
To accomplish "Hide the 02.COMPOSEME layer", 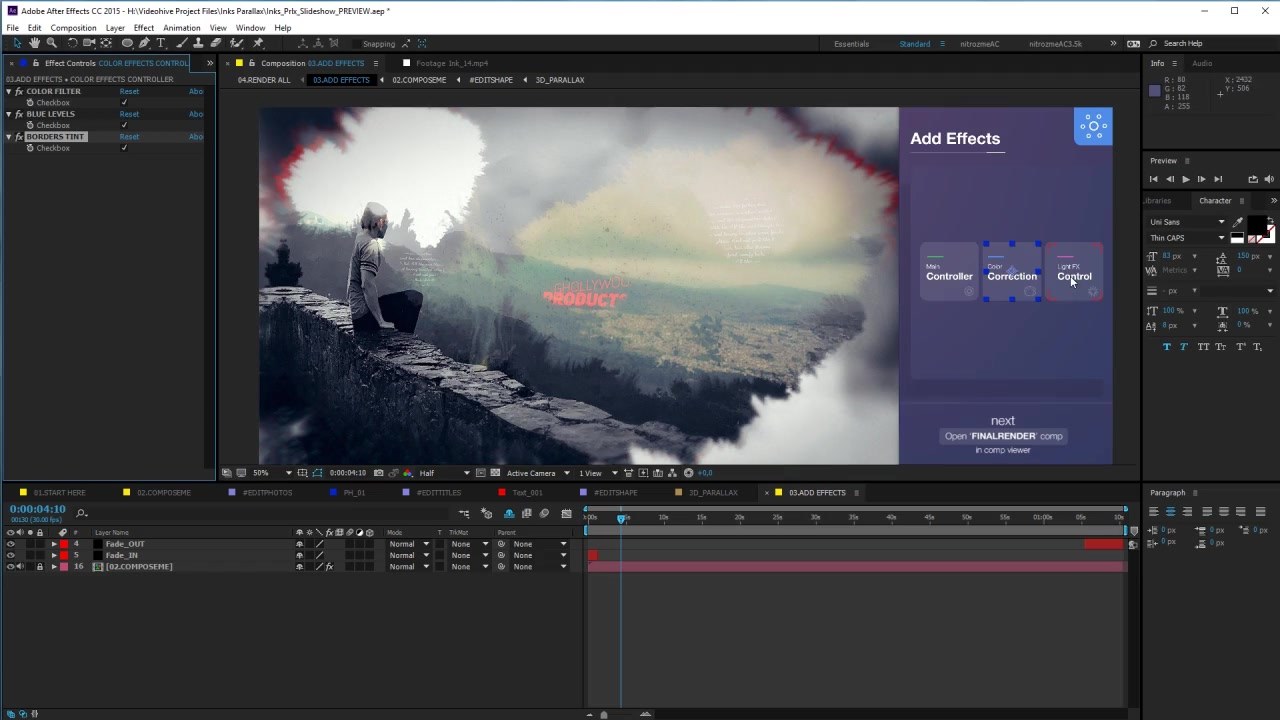I will [x=10, y=567].
